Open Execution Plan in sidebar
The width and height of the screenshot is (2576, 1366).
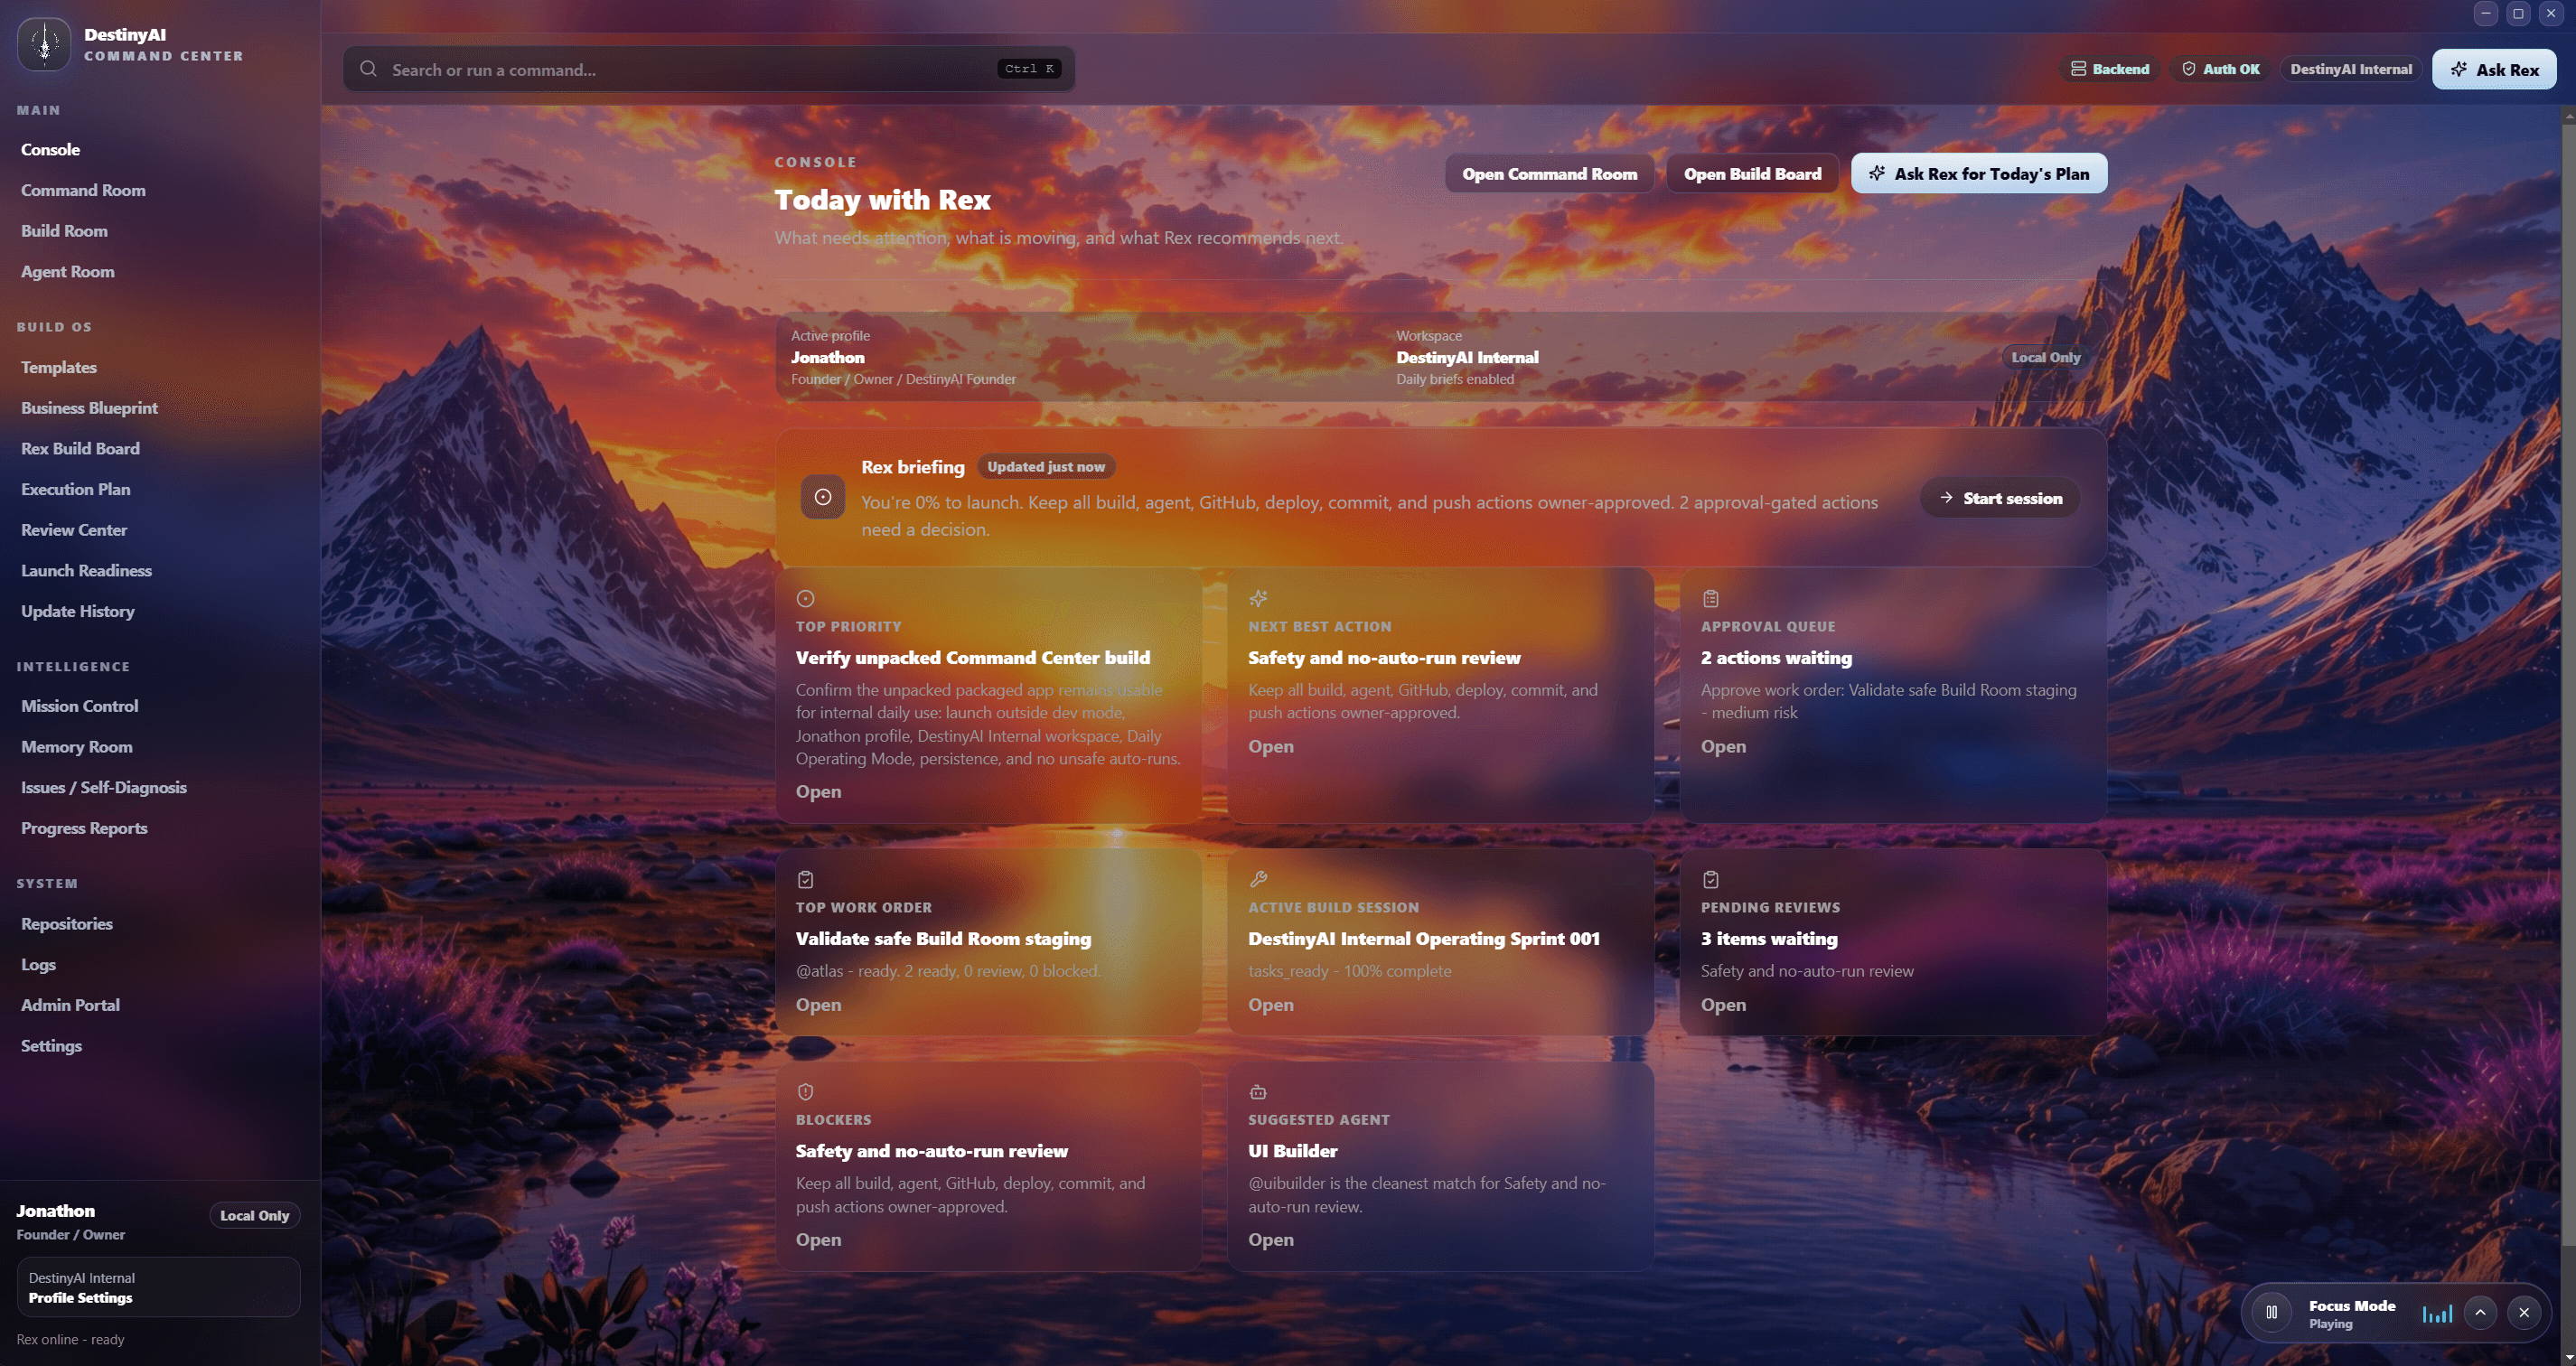pyautogui.click(x=75, y=489)
